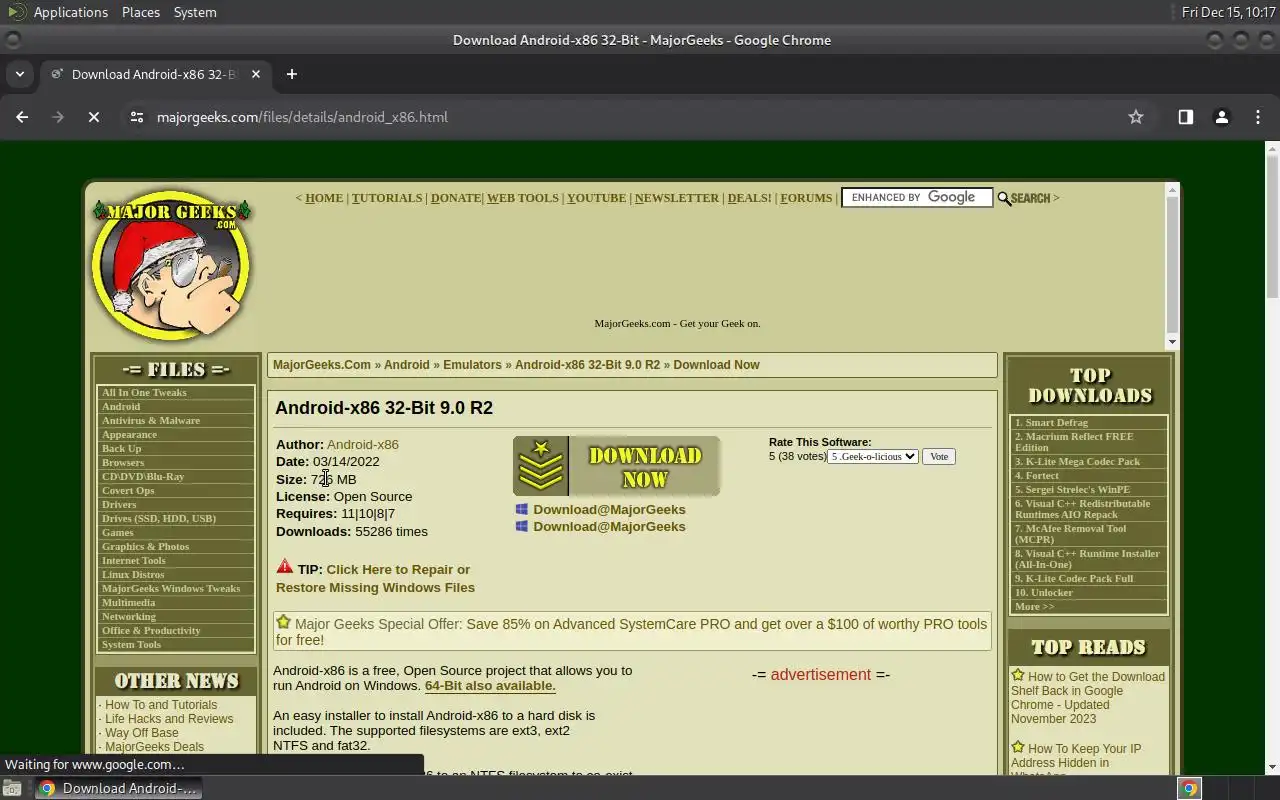The height and width of the screenshot is (800, 1280).
Task: Close the Download Android-x86 tab
Action: (x=256, y=74)
